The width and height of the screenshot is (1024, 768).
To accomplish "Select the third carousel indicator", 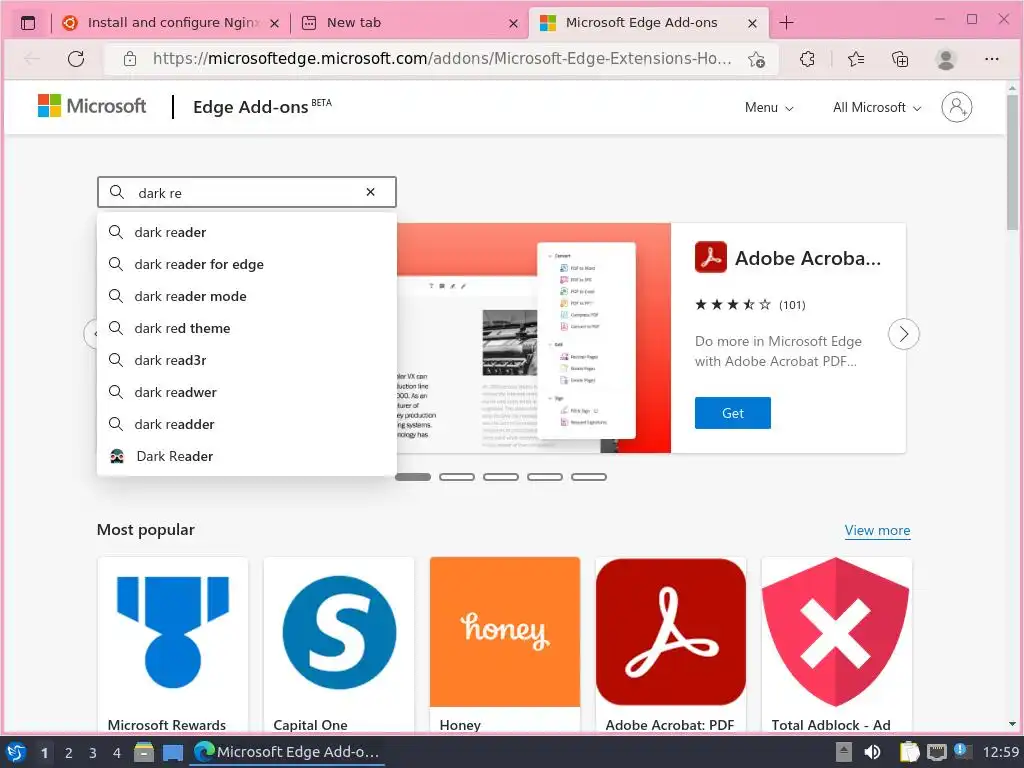I will tap(501, 477).
